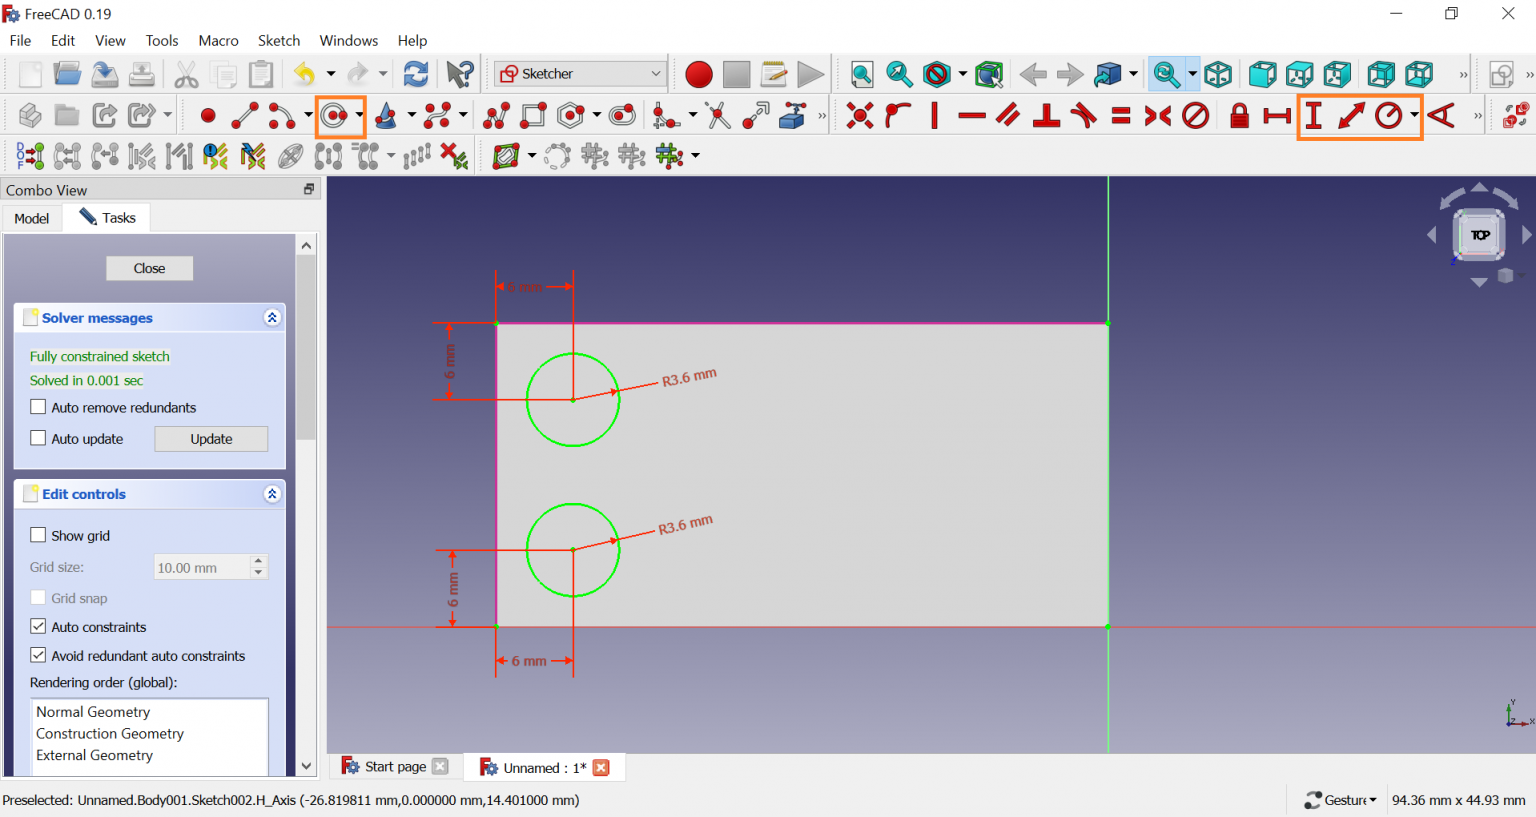Select the Create Point tool
Screen dimensions: 1536x817
[208, 116]
